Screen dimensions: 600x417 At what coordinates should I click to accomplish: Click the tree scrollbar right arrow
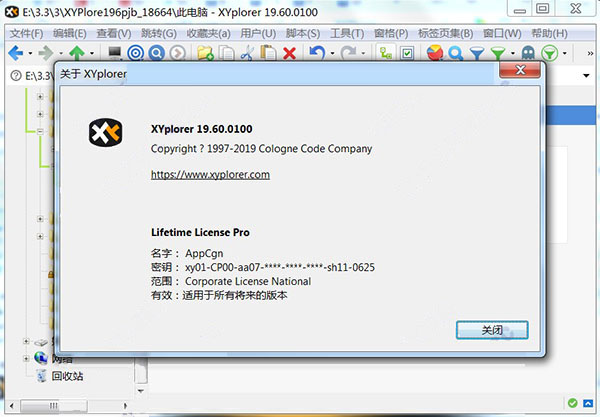click(125, 406)
